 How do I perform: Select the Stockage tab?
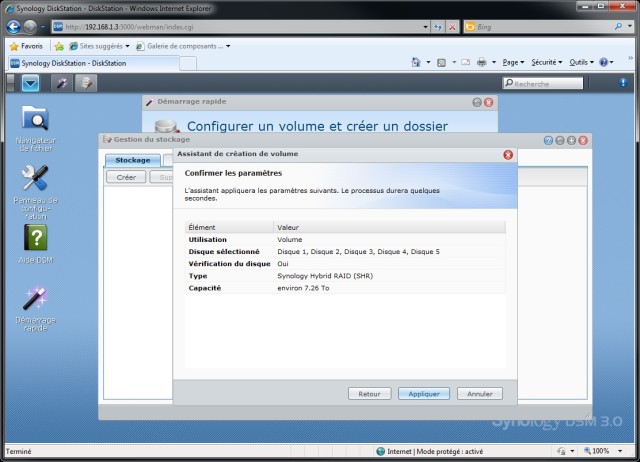point(133,160)
